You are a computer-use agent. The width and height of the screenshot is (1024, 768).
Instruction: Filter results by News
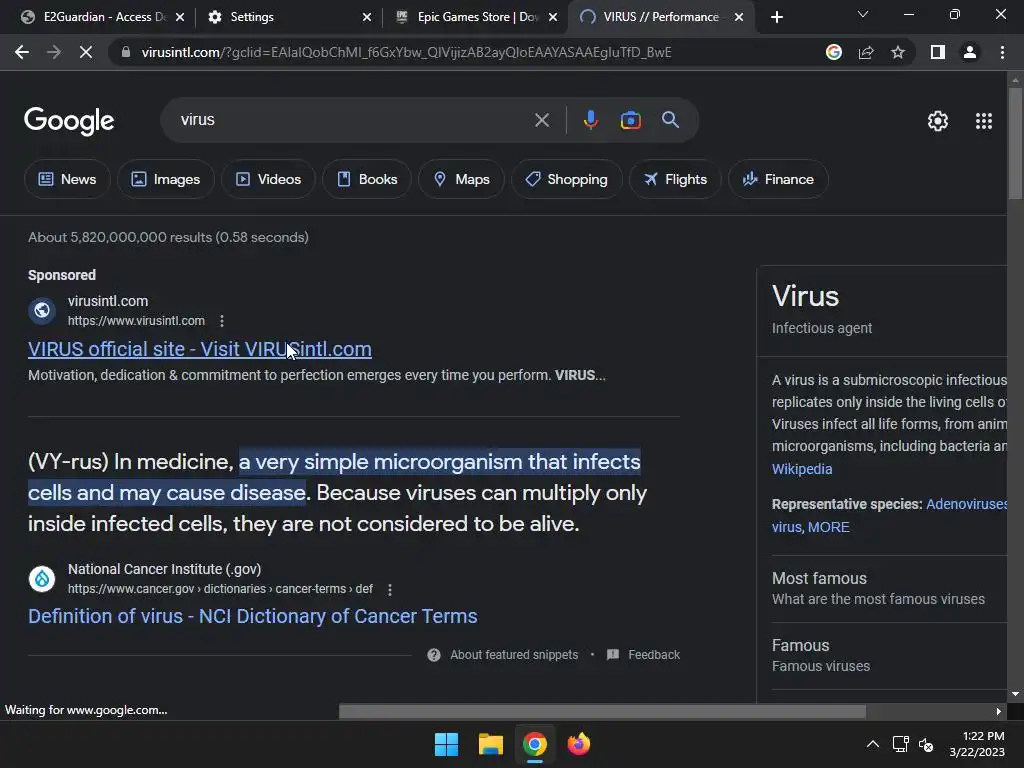[67, 179]
